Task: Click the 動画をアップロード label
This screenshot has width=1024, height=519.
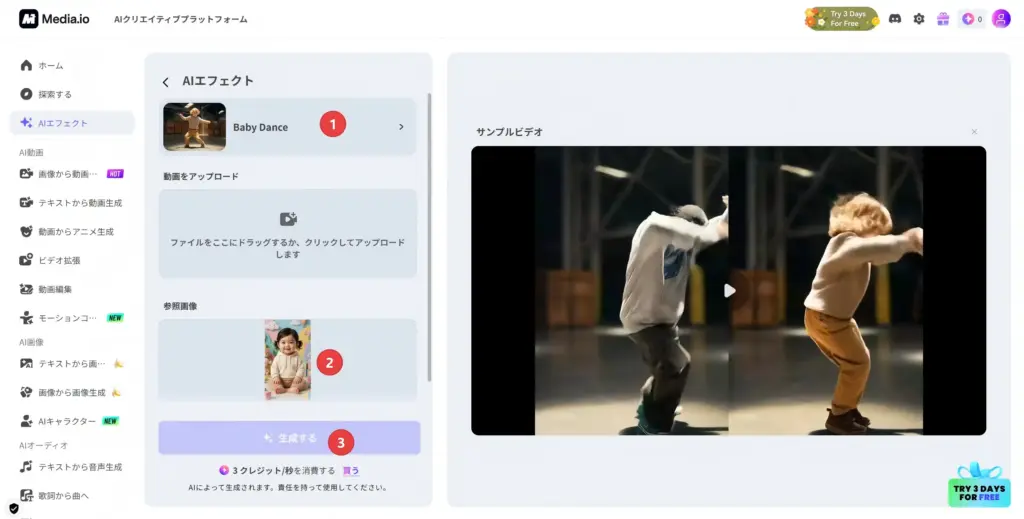Action: pyautogui.click(x=201, y=176)
